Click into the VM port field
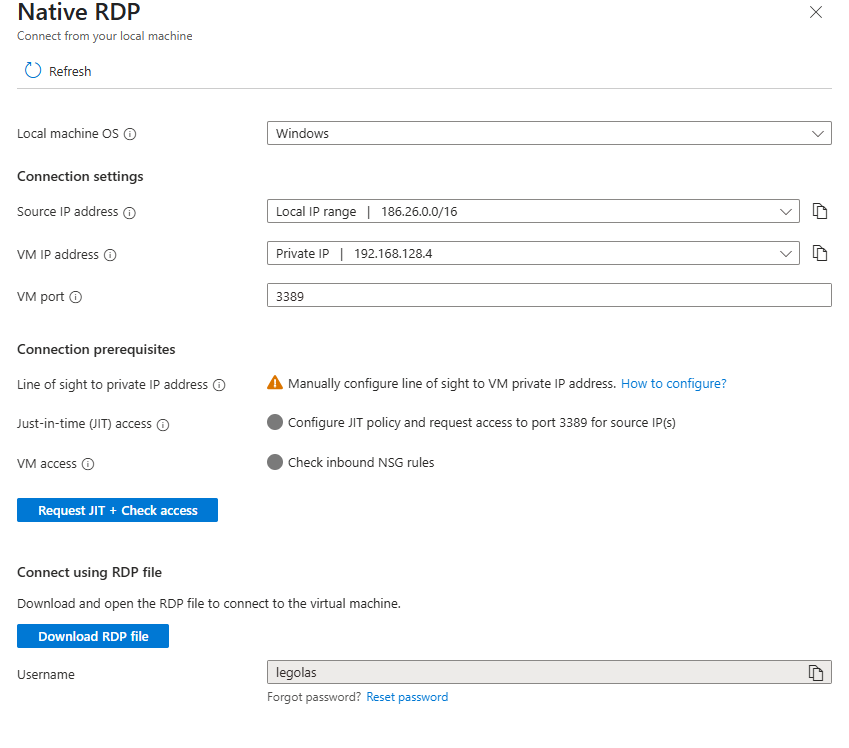This screenshot has width=849, height=748. coord(548,295)
